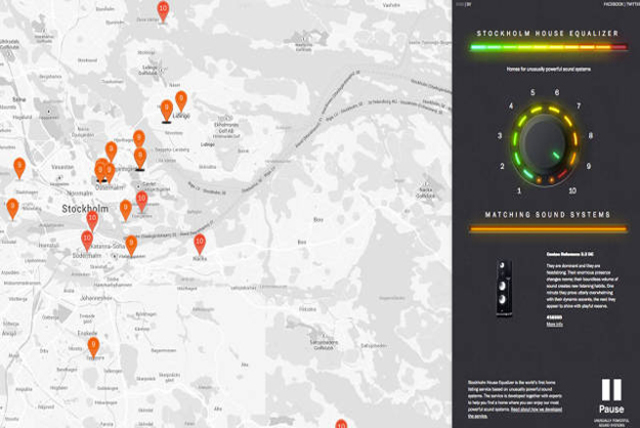Click the equalizer volume knob

tap(544, 144)
